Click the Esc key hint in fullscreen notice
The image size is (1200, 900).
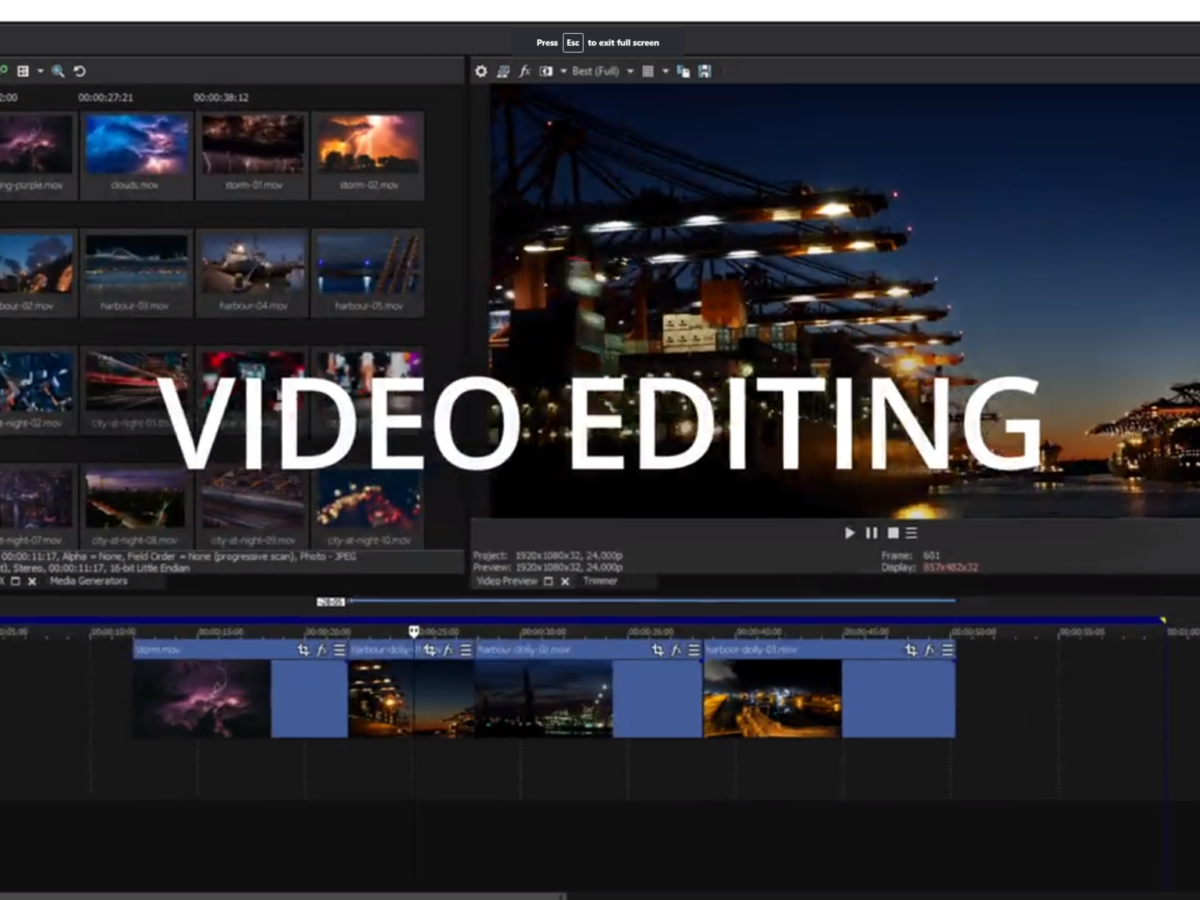click(x=573, y=43)
